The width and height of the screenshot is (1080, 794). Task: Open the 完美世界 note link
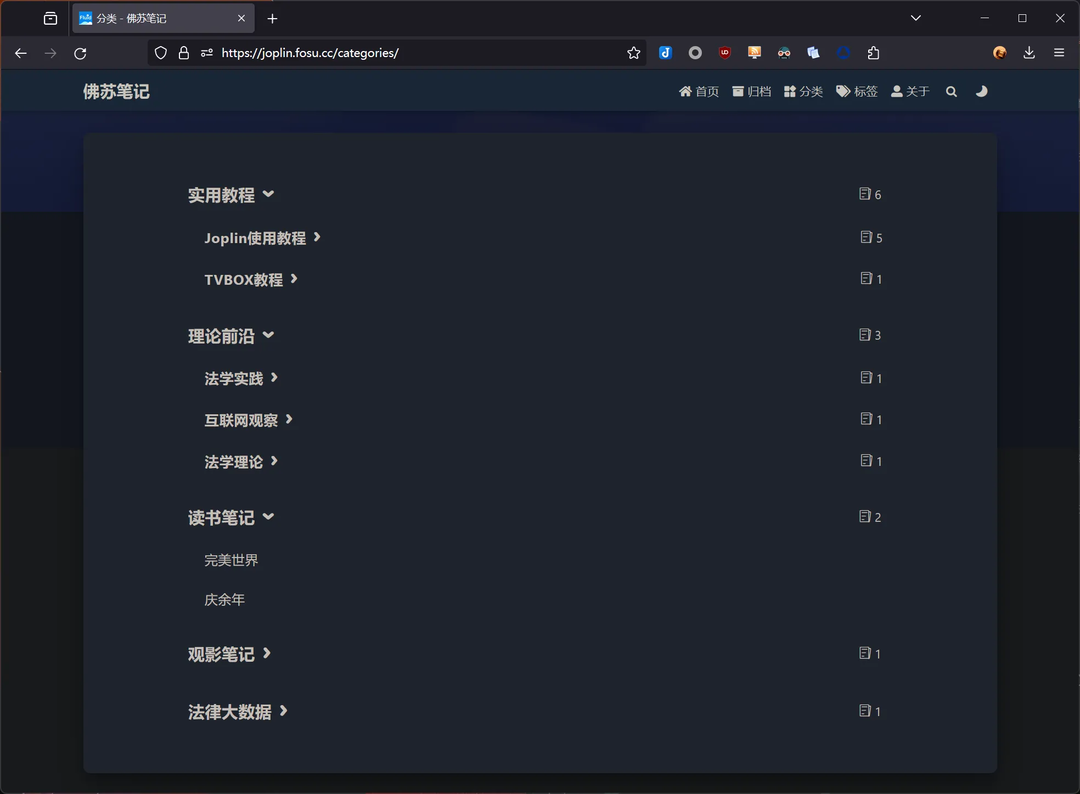(x=231, y=559)
